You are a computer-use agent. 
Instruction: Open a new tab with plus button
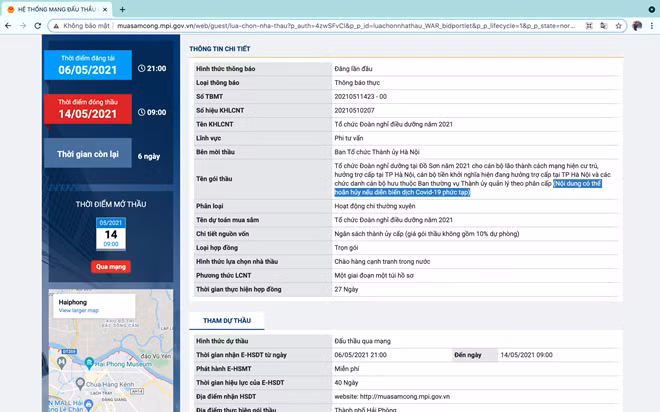point(122,9)
